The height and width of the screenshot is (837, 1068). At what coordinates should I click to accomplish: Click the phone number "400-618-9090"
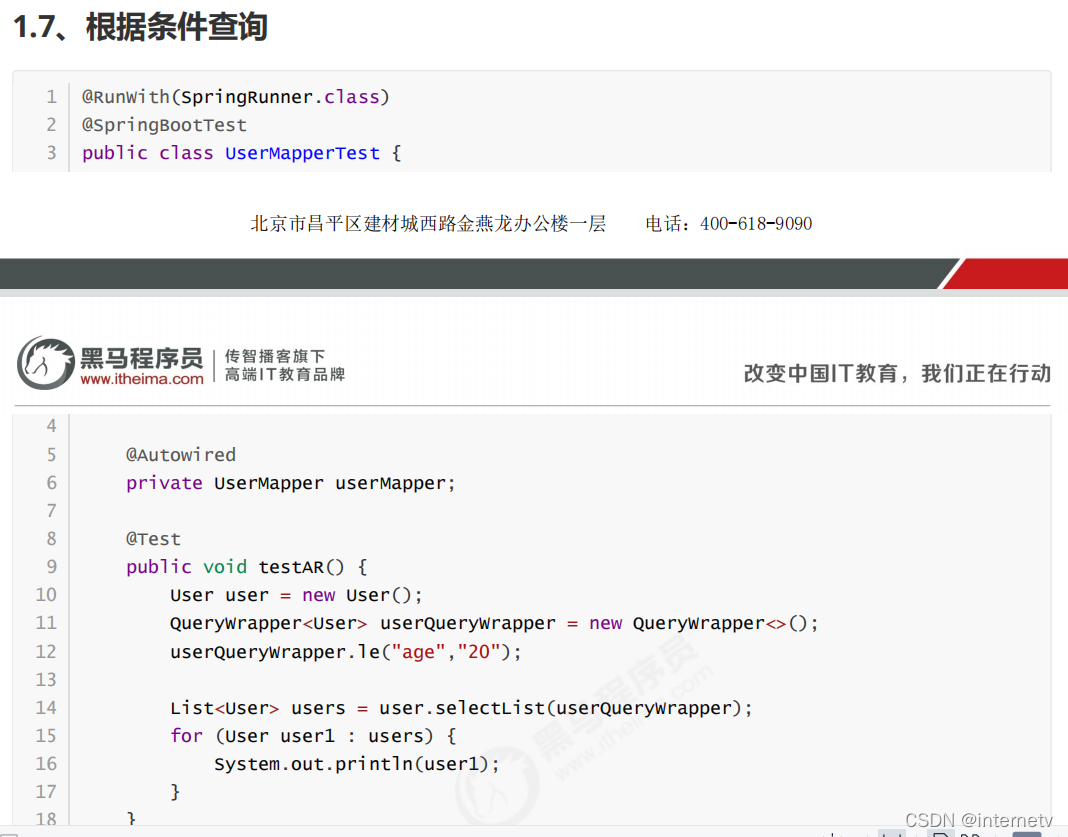(x=756, y=223)
